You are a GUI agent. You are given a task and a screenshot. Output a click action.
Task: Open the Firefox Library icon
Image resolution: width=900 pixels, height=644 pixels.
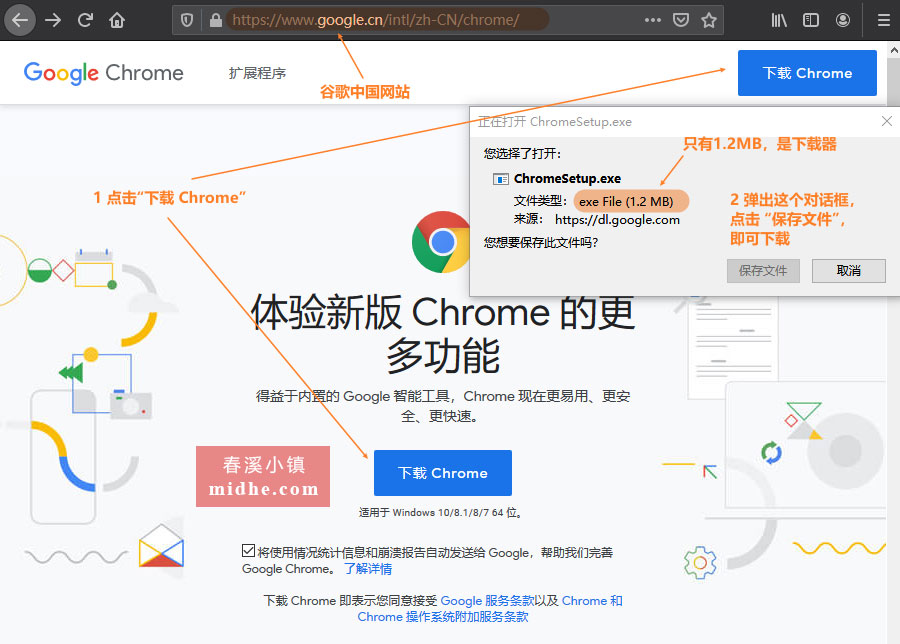pyautogui.click(x=779, y=20)
